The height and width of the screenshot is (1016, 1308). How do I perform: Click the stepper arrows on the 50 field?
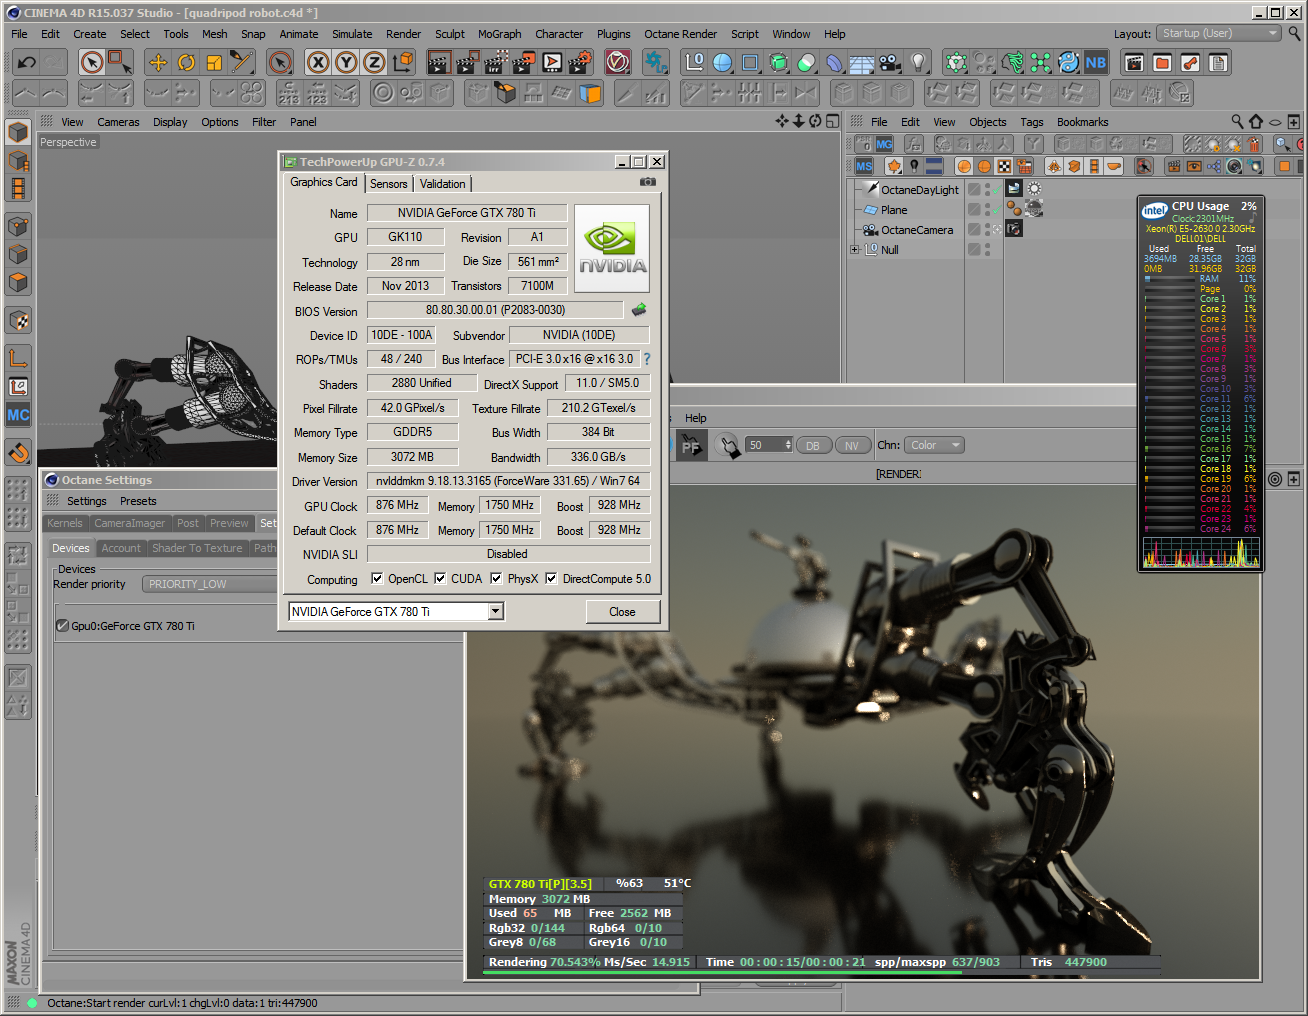click(788, 445)
